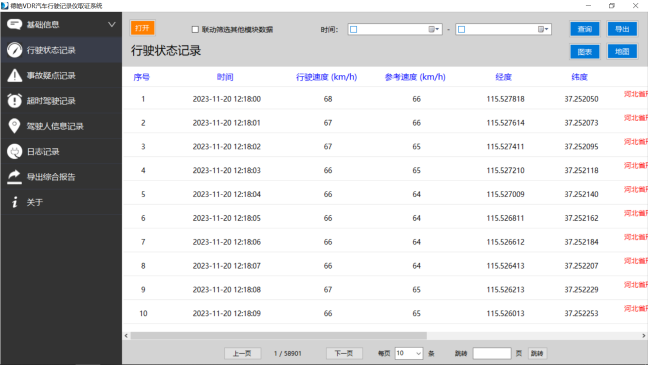The image size is (648, 365).
Task: Open calendar icon of end time field
Action: [x=541, y=29]
